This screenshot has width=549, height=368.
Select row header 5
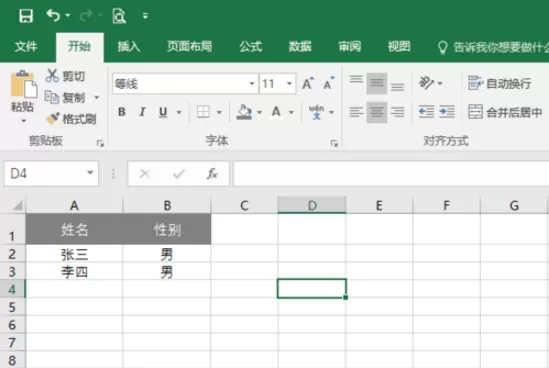(x=12, y=307)
